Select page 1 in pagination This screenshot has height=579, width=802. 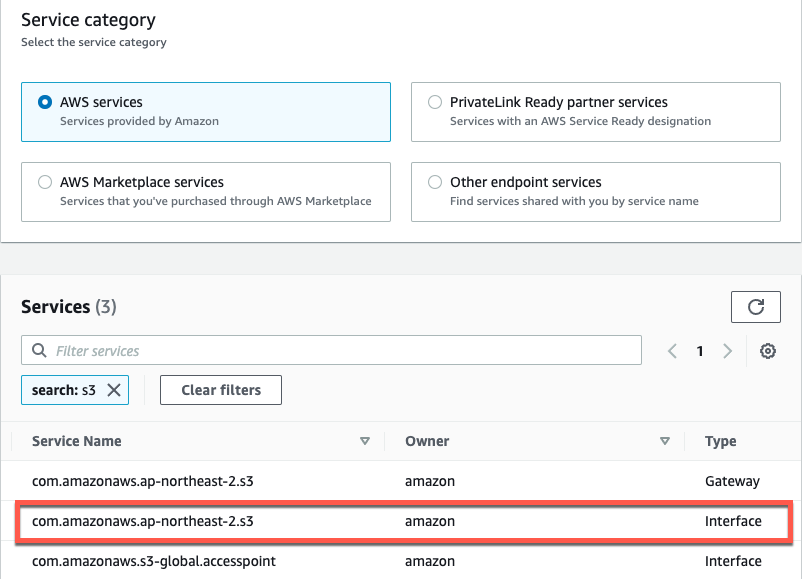click(x=700, y=350)
